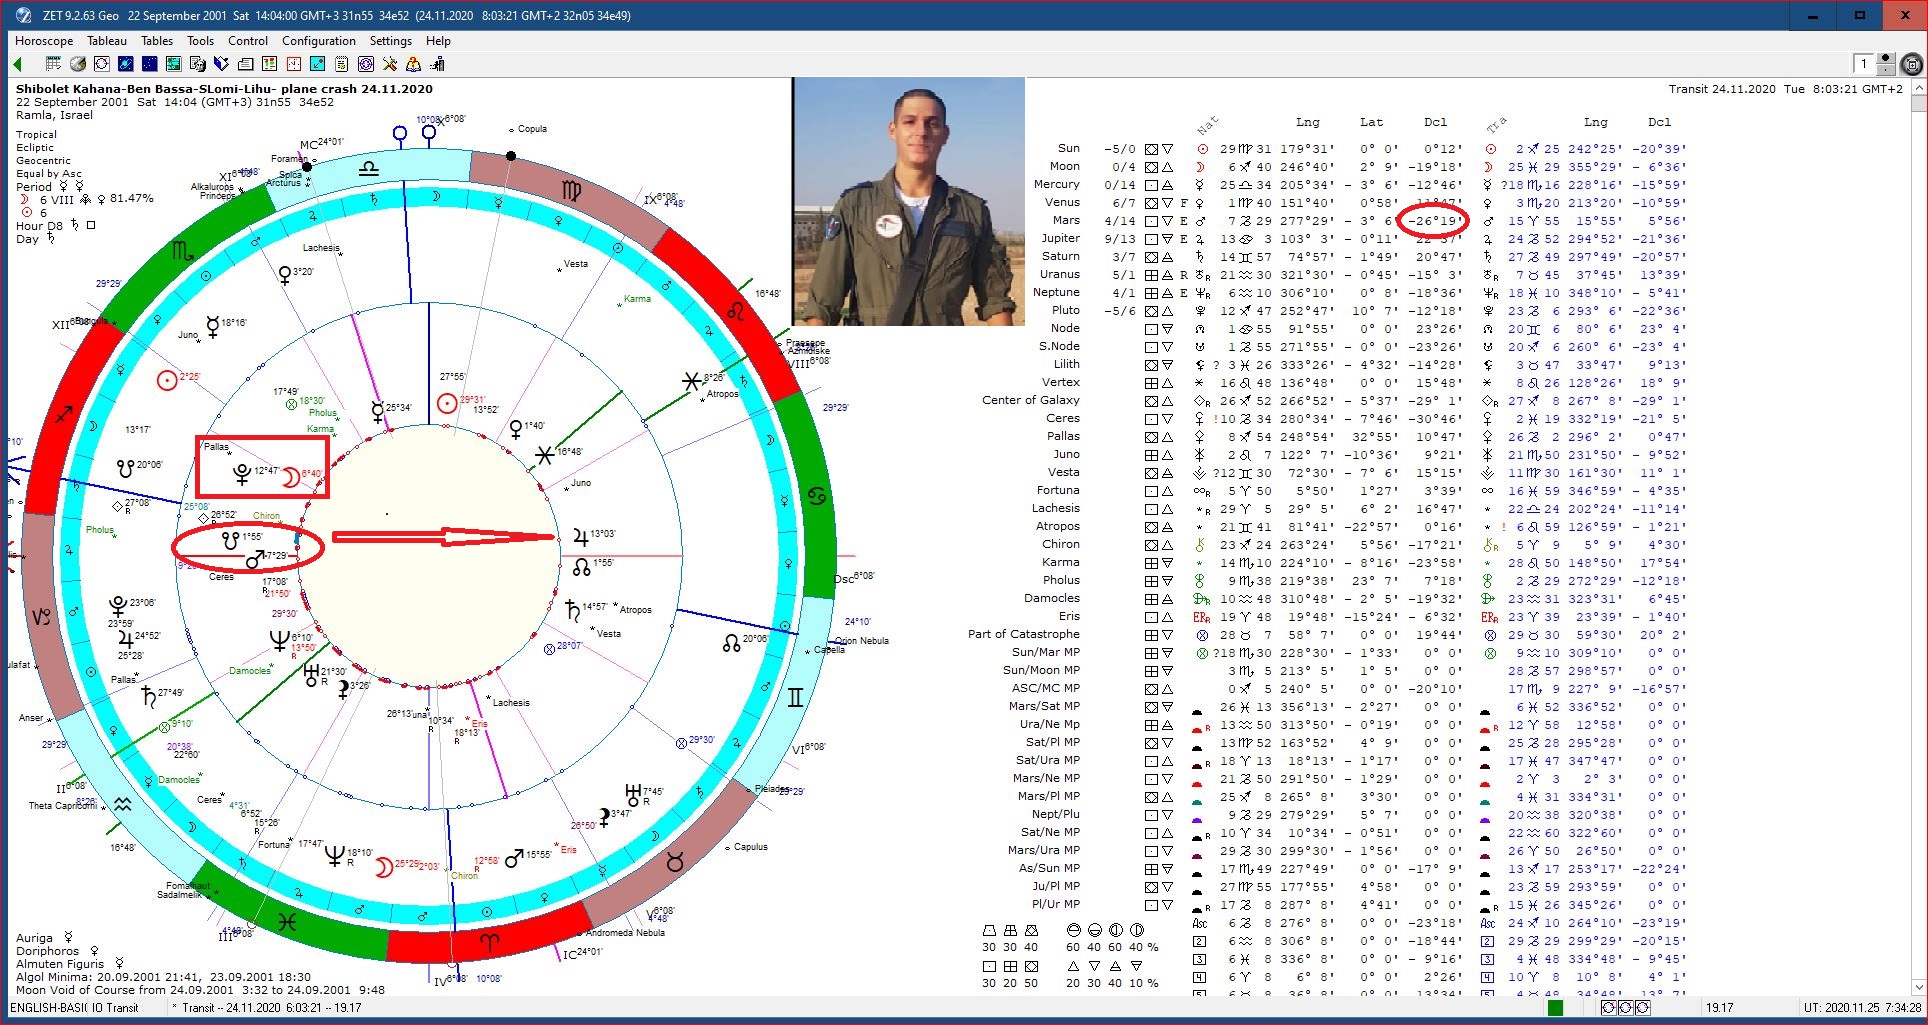Open the Tools menu
The image size is (1928, 1025).
click(200, 41)
